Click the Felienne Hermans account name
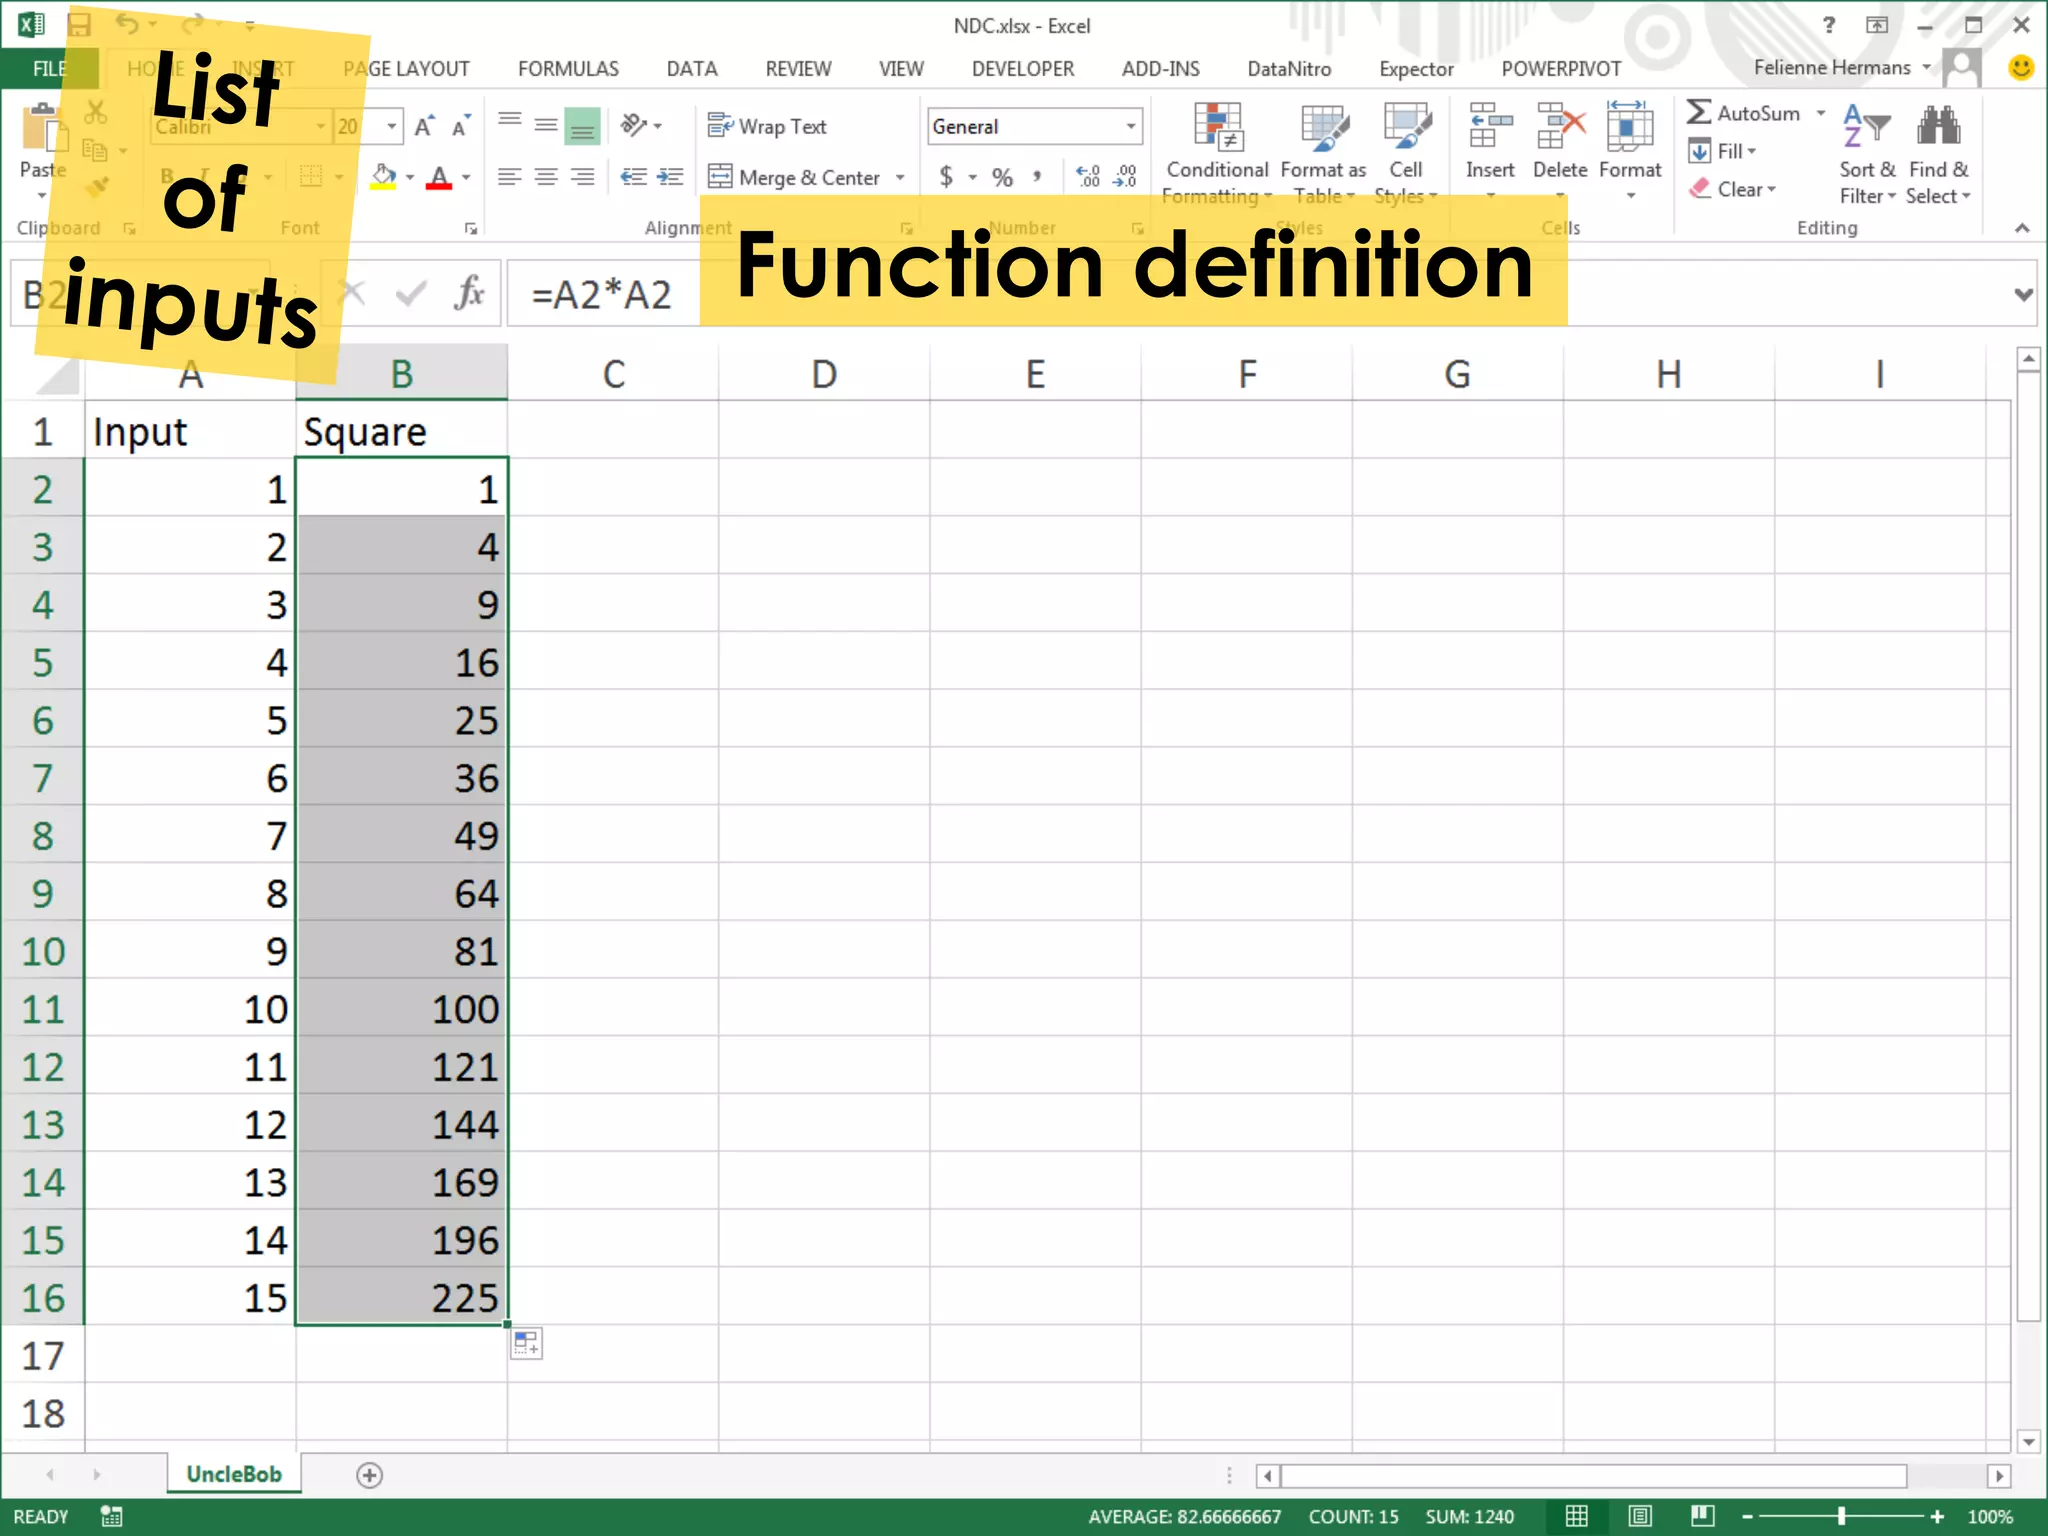 click(1832, 67)
